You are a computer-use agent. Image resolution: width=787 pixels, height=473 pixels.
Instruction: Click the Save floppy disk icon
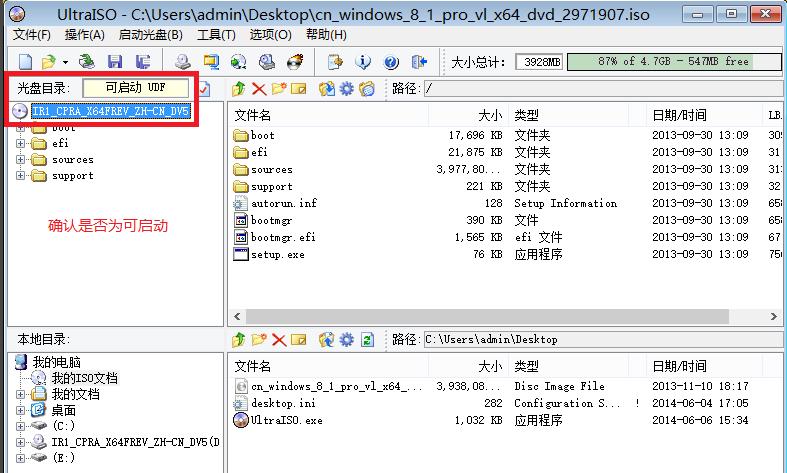[115, 62]
